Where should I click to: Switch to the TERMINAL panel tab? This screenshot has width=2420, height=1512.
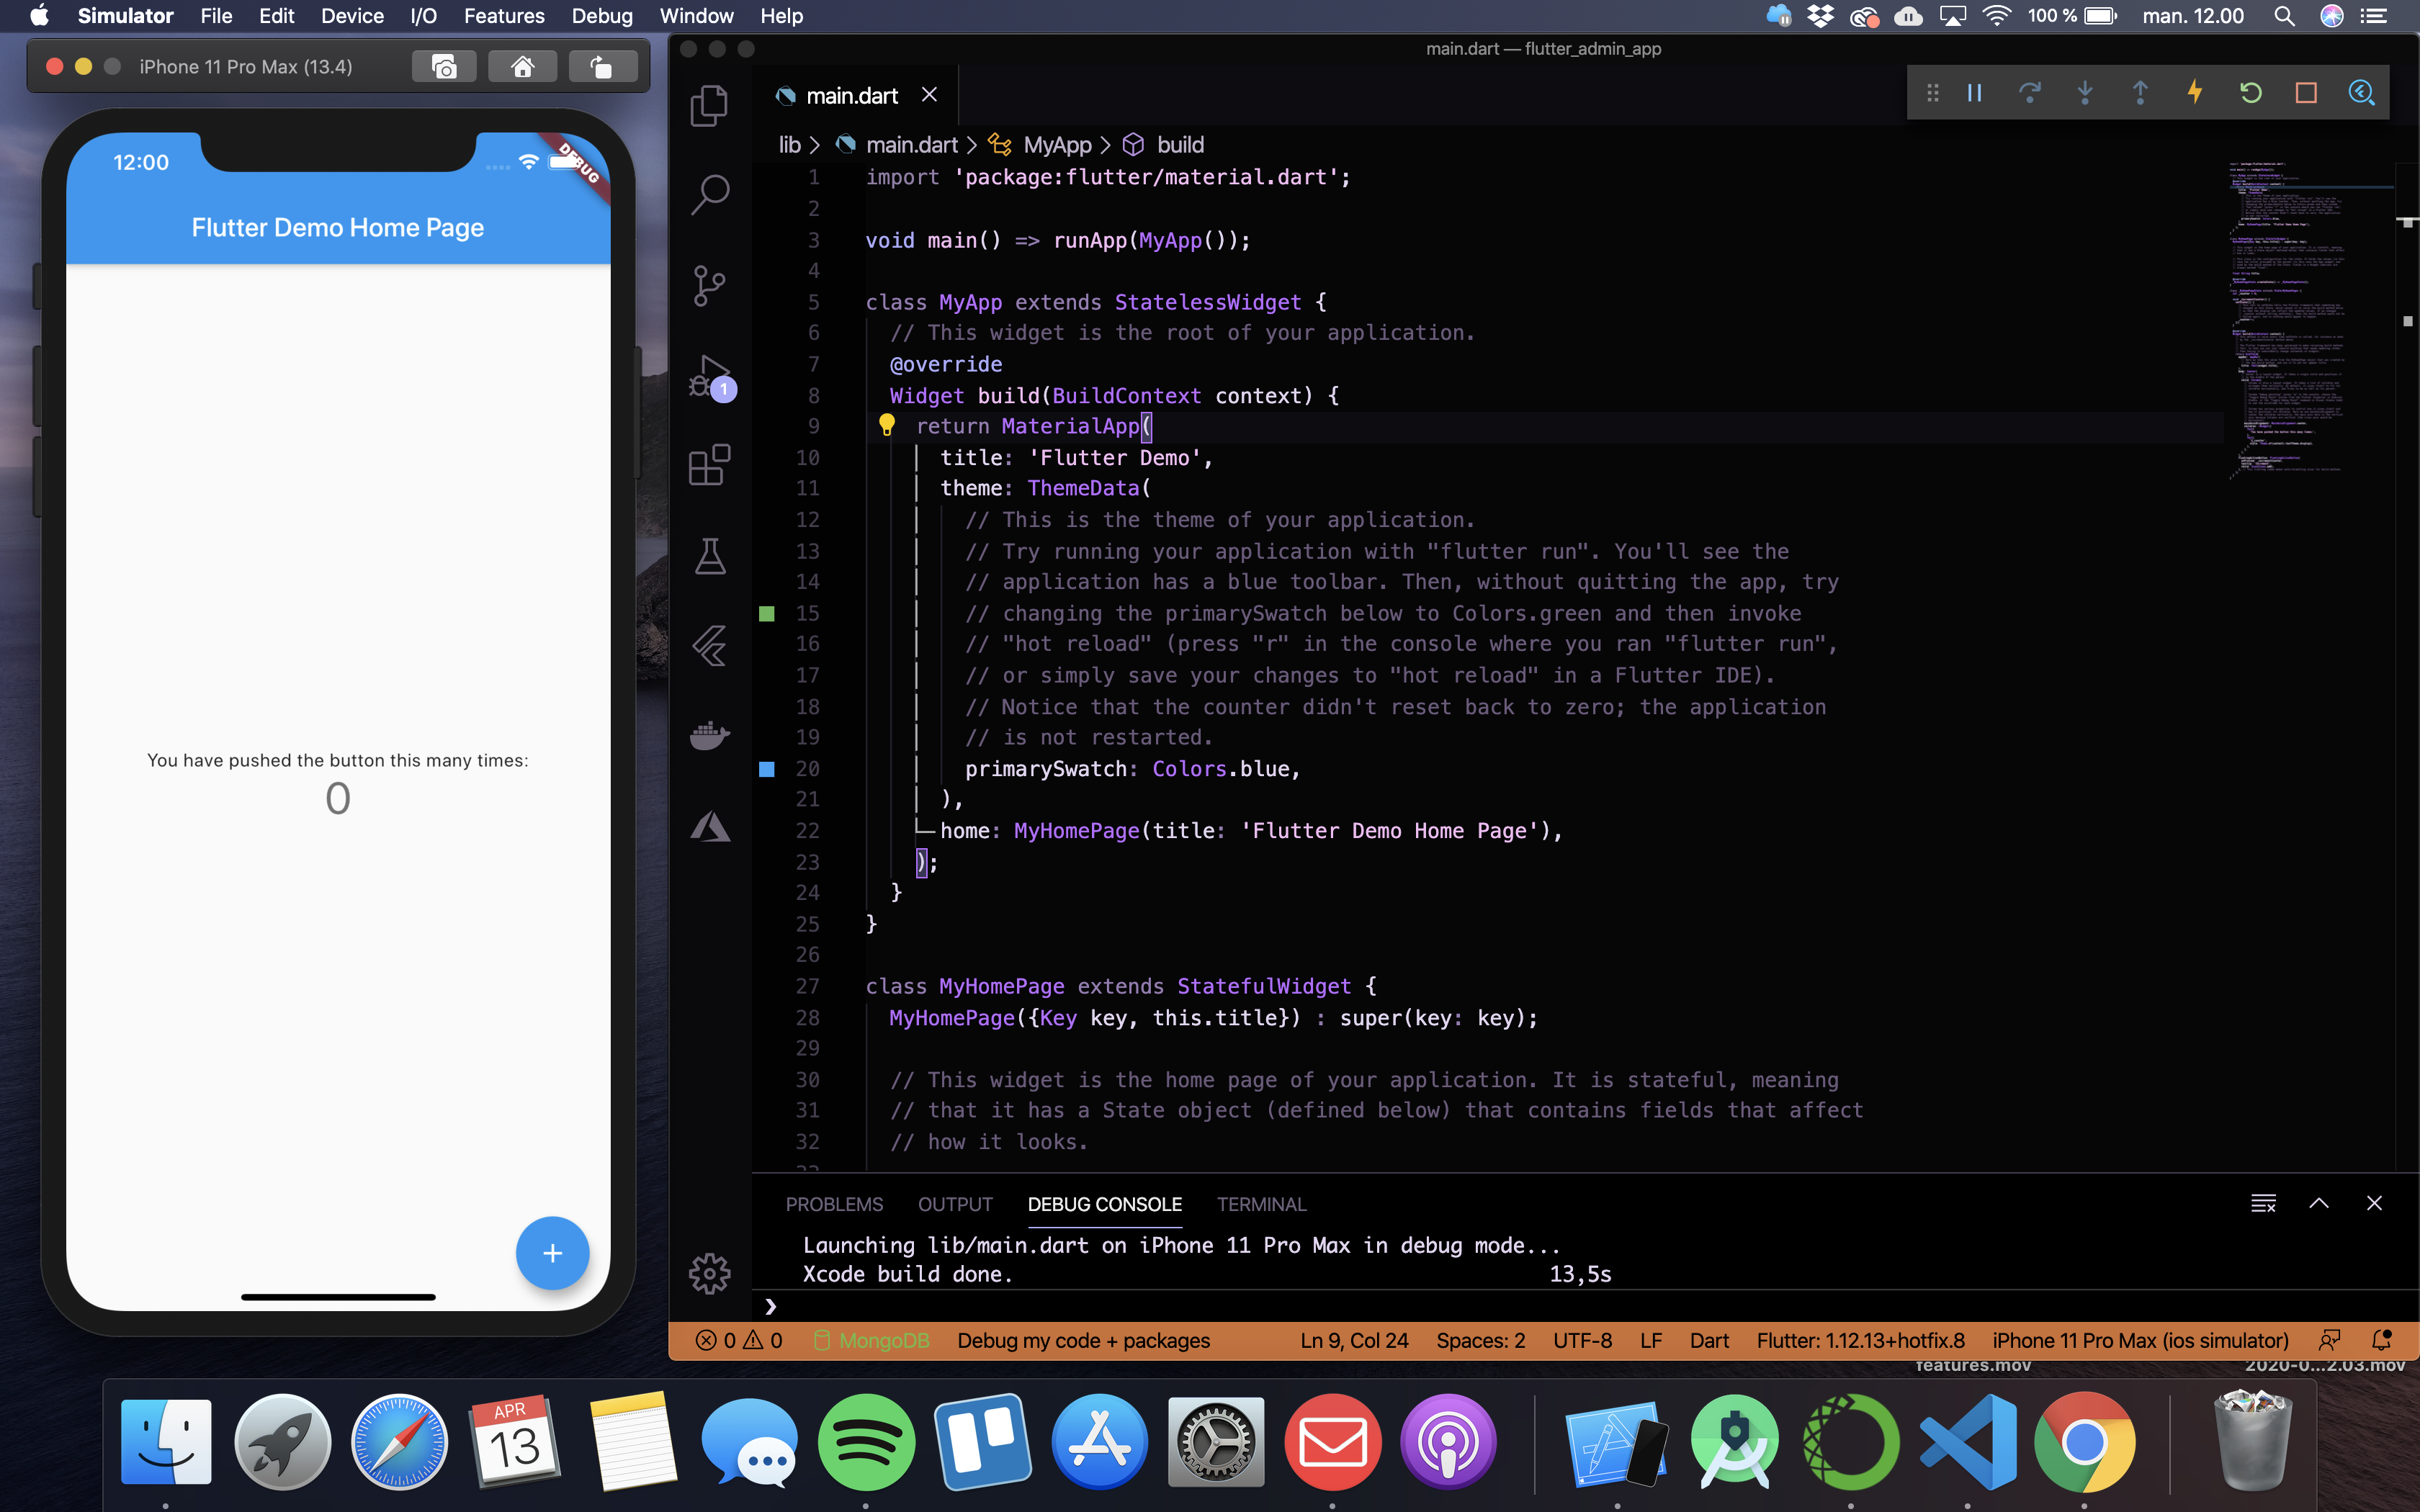click(x=1261, y=1204)
